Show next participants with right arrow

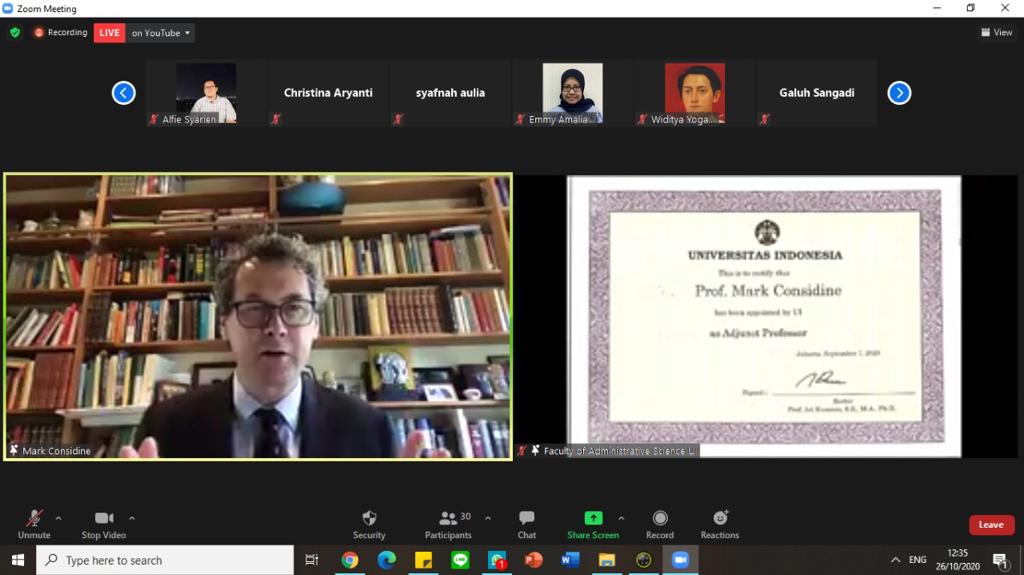(899, 93)
